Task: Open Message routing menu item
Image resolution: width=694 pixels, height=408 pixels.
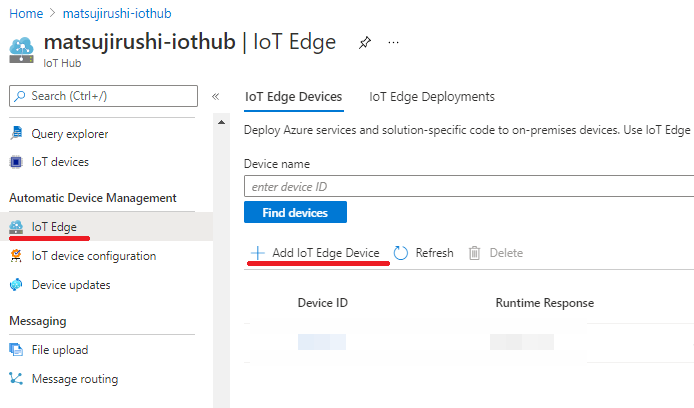Action: 75,379
